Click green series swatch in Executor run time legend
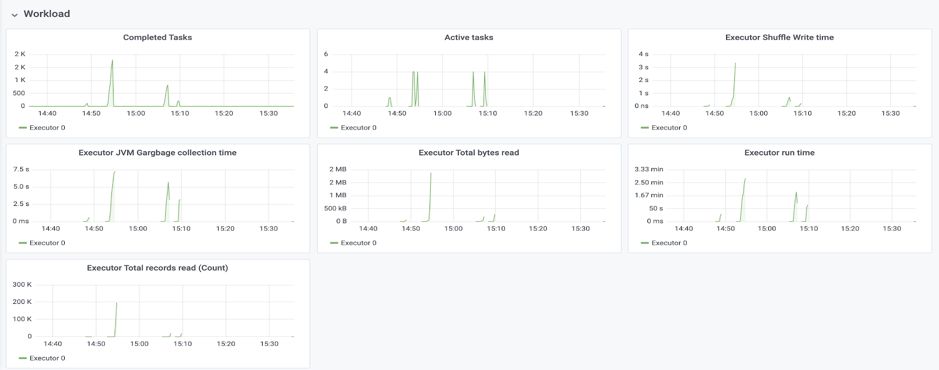Viewport: 939px width, 370px height. [644, 243]
